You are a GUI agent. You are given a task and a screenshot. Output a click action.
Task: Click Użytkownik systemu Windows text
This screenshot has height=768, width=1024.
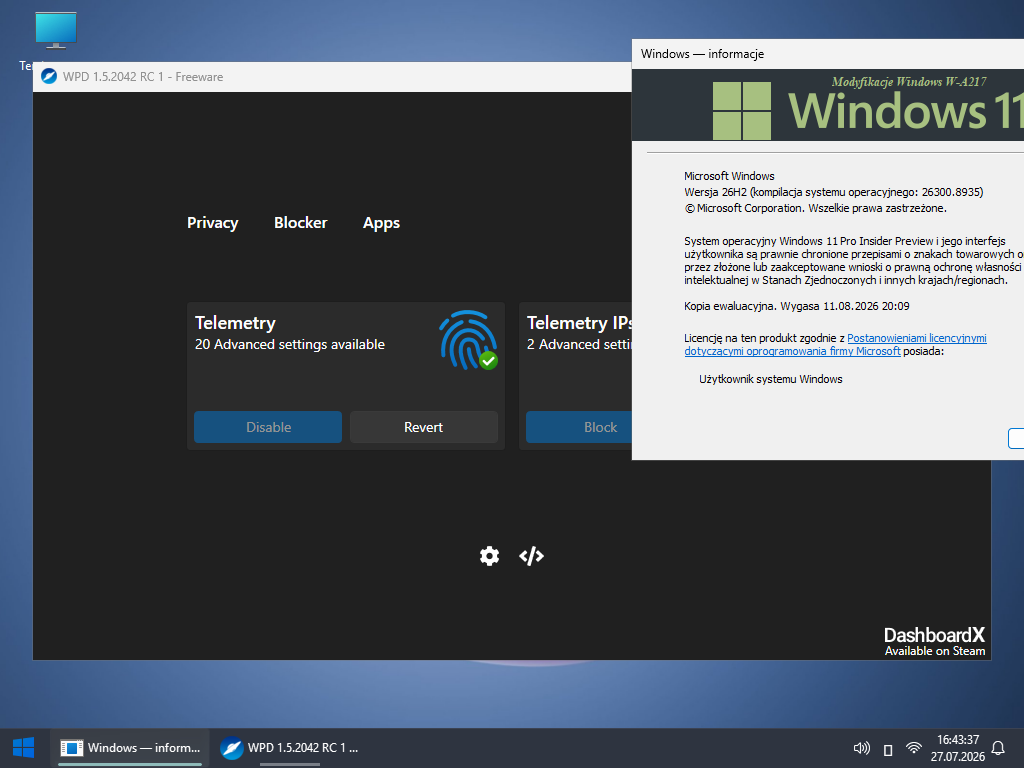[771, 379]
